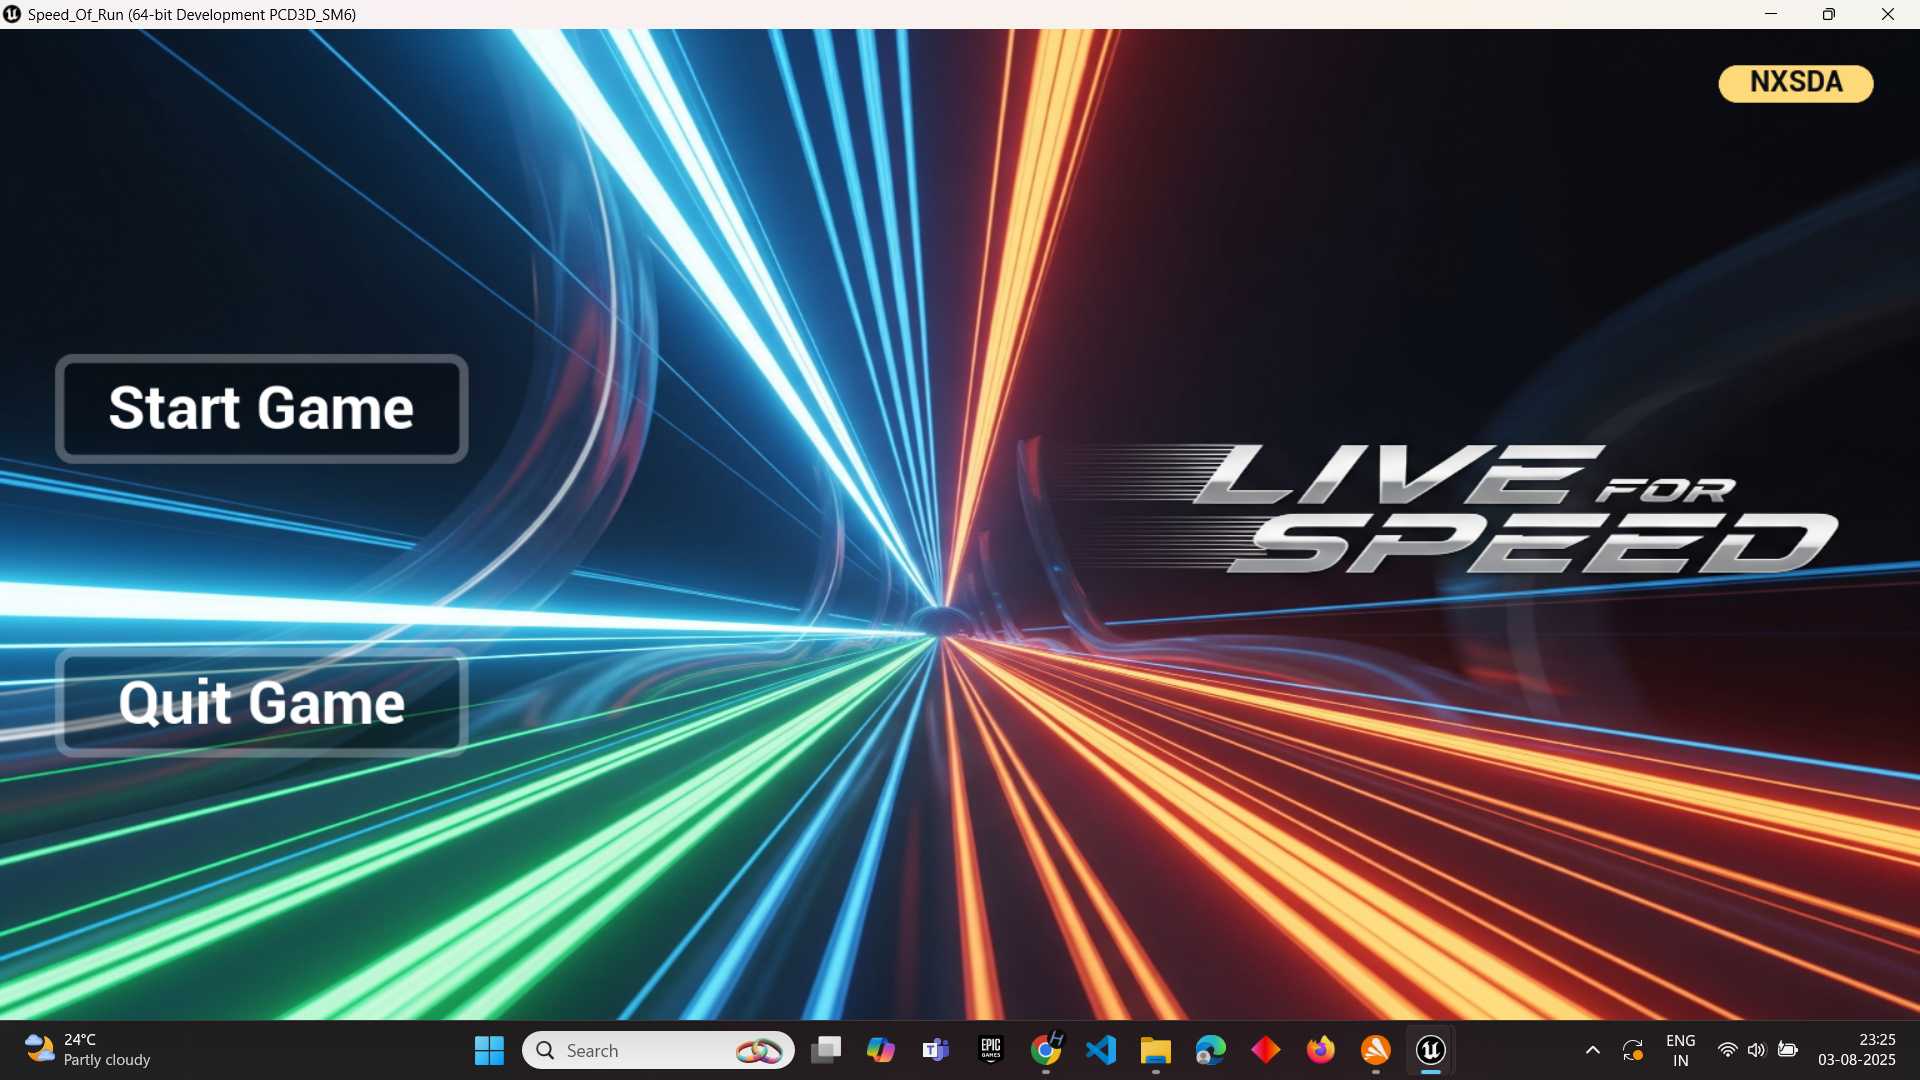Click the Start Game button
The width and height of the screenshot is (1920, 1080).
click(261, 409)
